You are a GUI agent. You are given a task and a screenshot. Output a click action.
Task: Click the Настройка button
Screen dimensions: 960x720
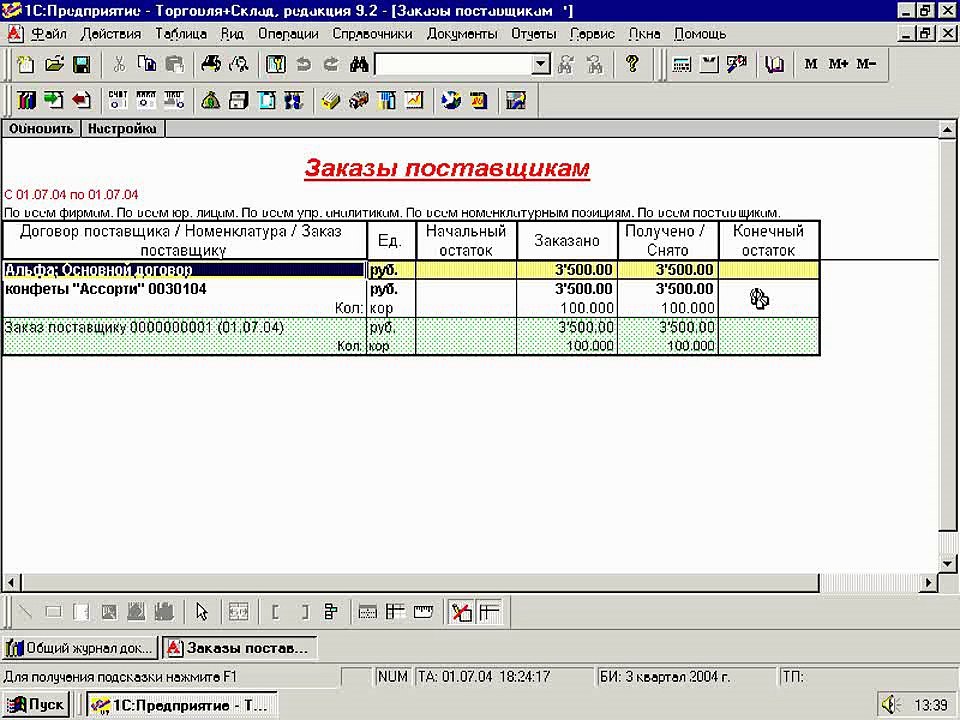click(x=122, y=129)
